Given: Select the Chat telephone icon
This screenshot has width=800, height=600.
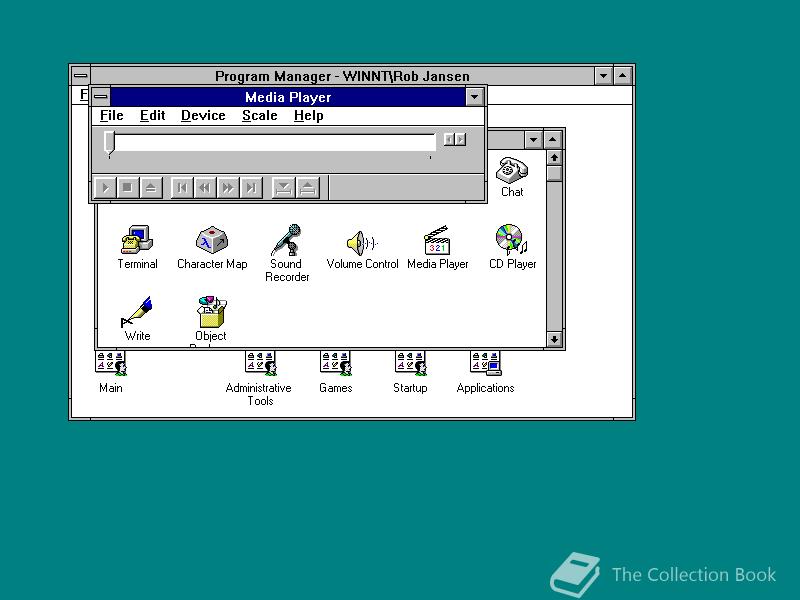Looking at the screenshot, I should click(512, 170).
